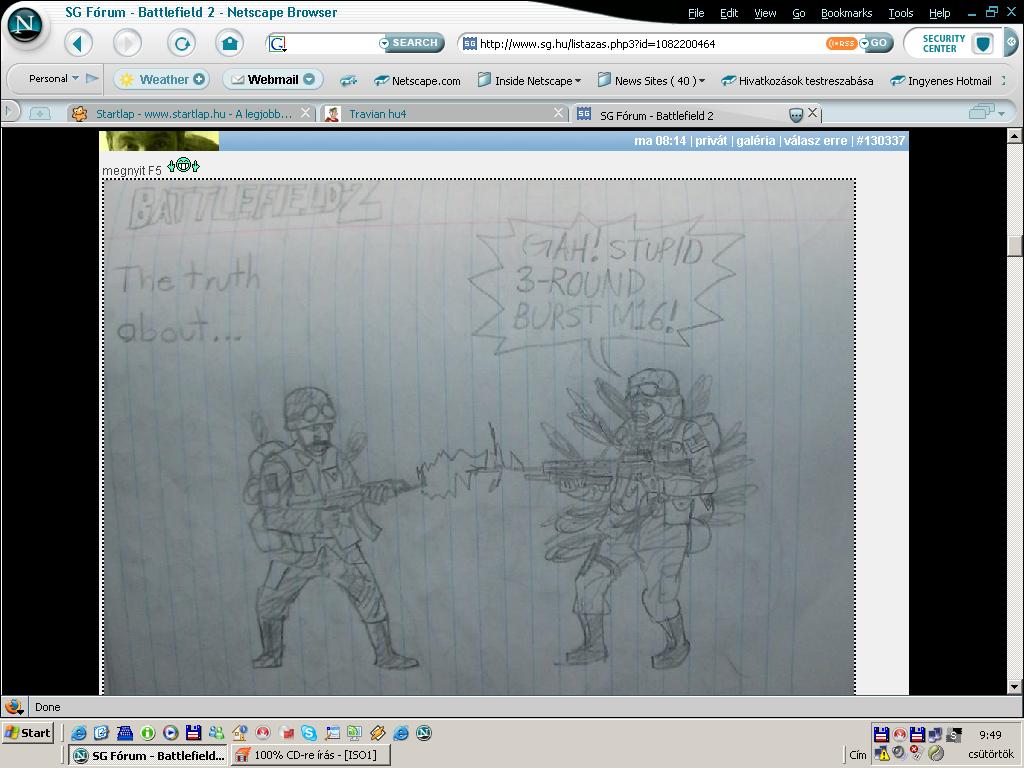Click the page's vertical scrollbar thumb
The height and width of the screenshot is (768, 1024).
(x=1015, y=246)
